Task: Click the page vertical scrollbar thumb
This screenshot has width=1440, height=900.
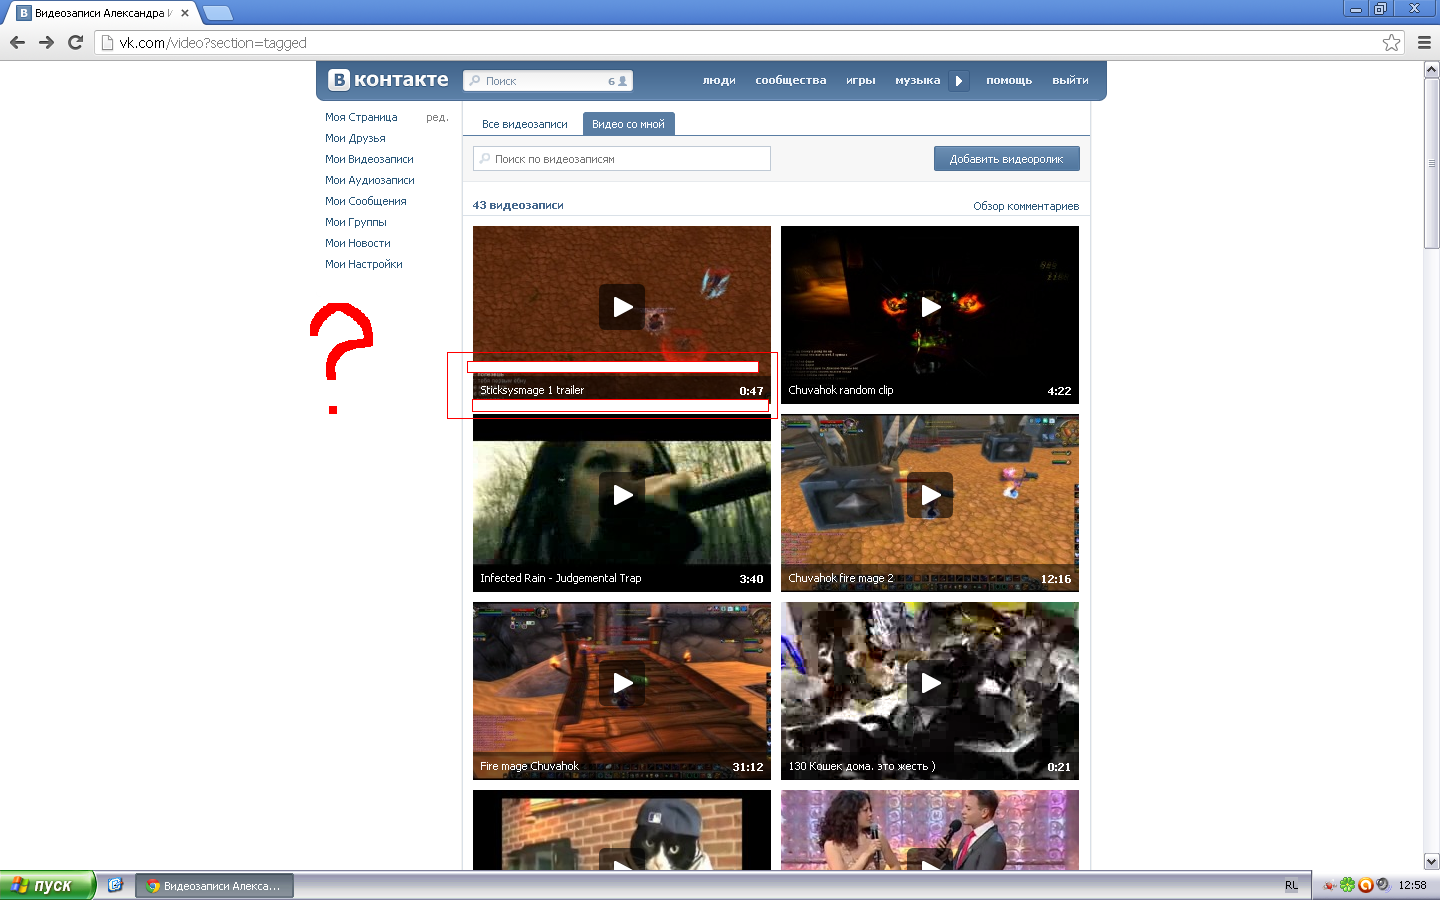Action: pyautogui.click(x=1431, y=164)
